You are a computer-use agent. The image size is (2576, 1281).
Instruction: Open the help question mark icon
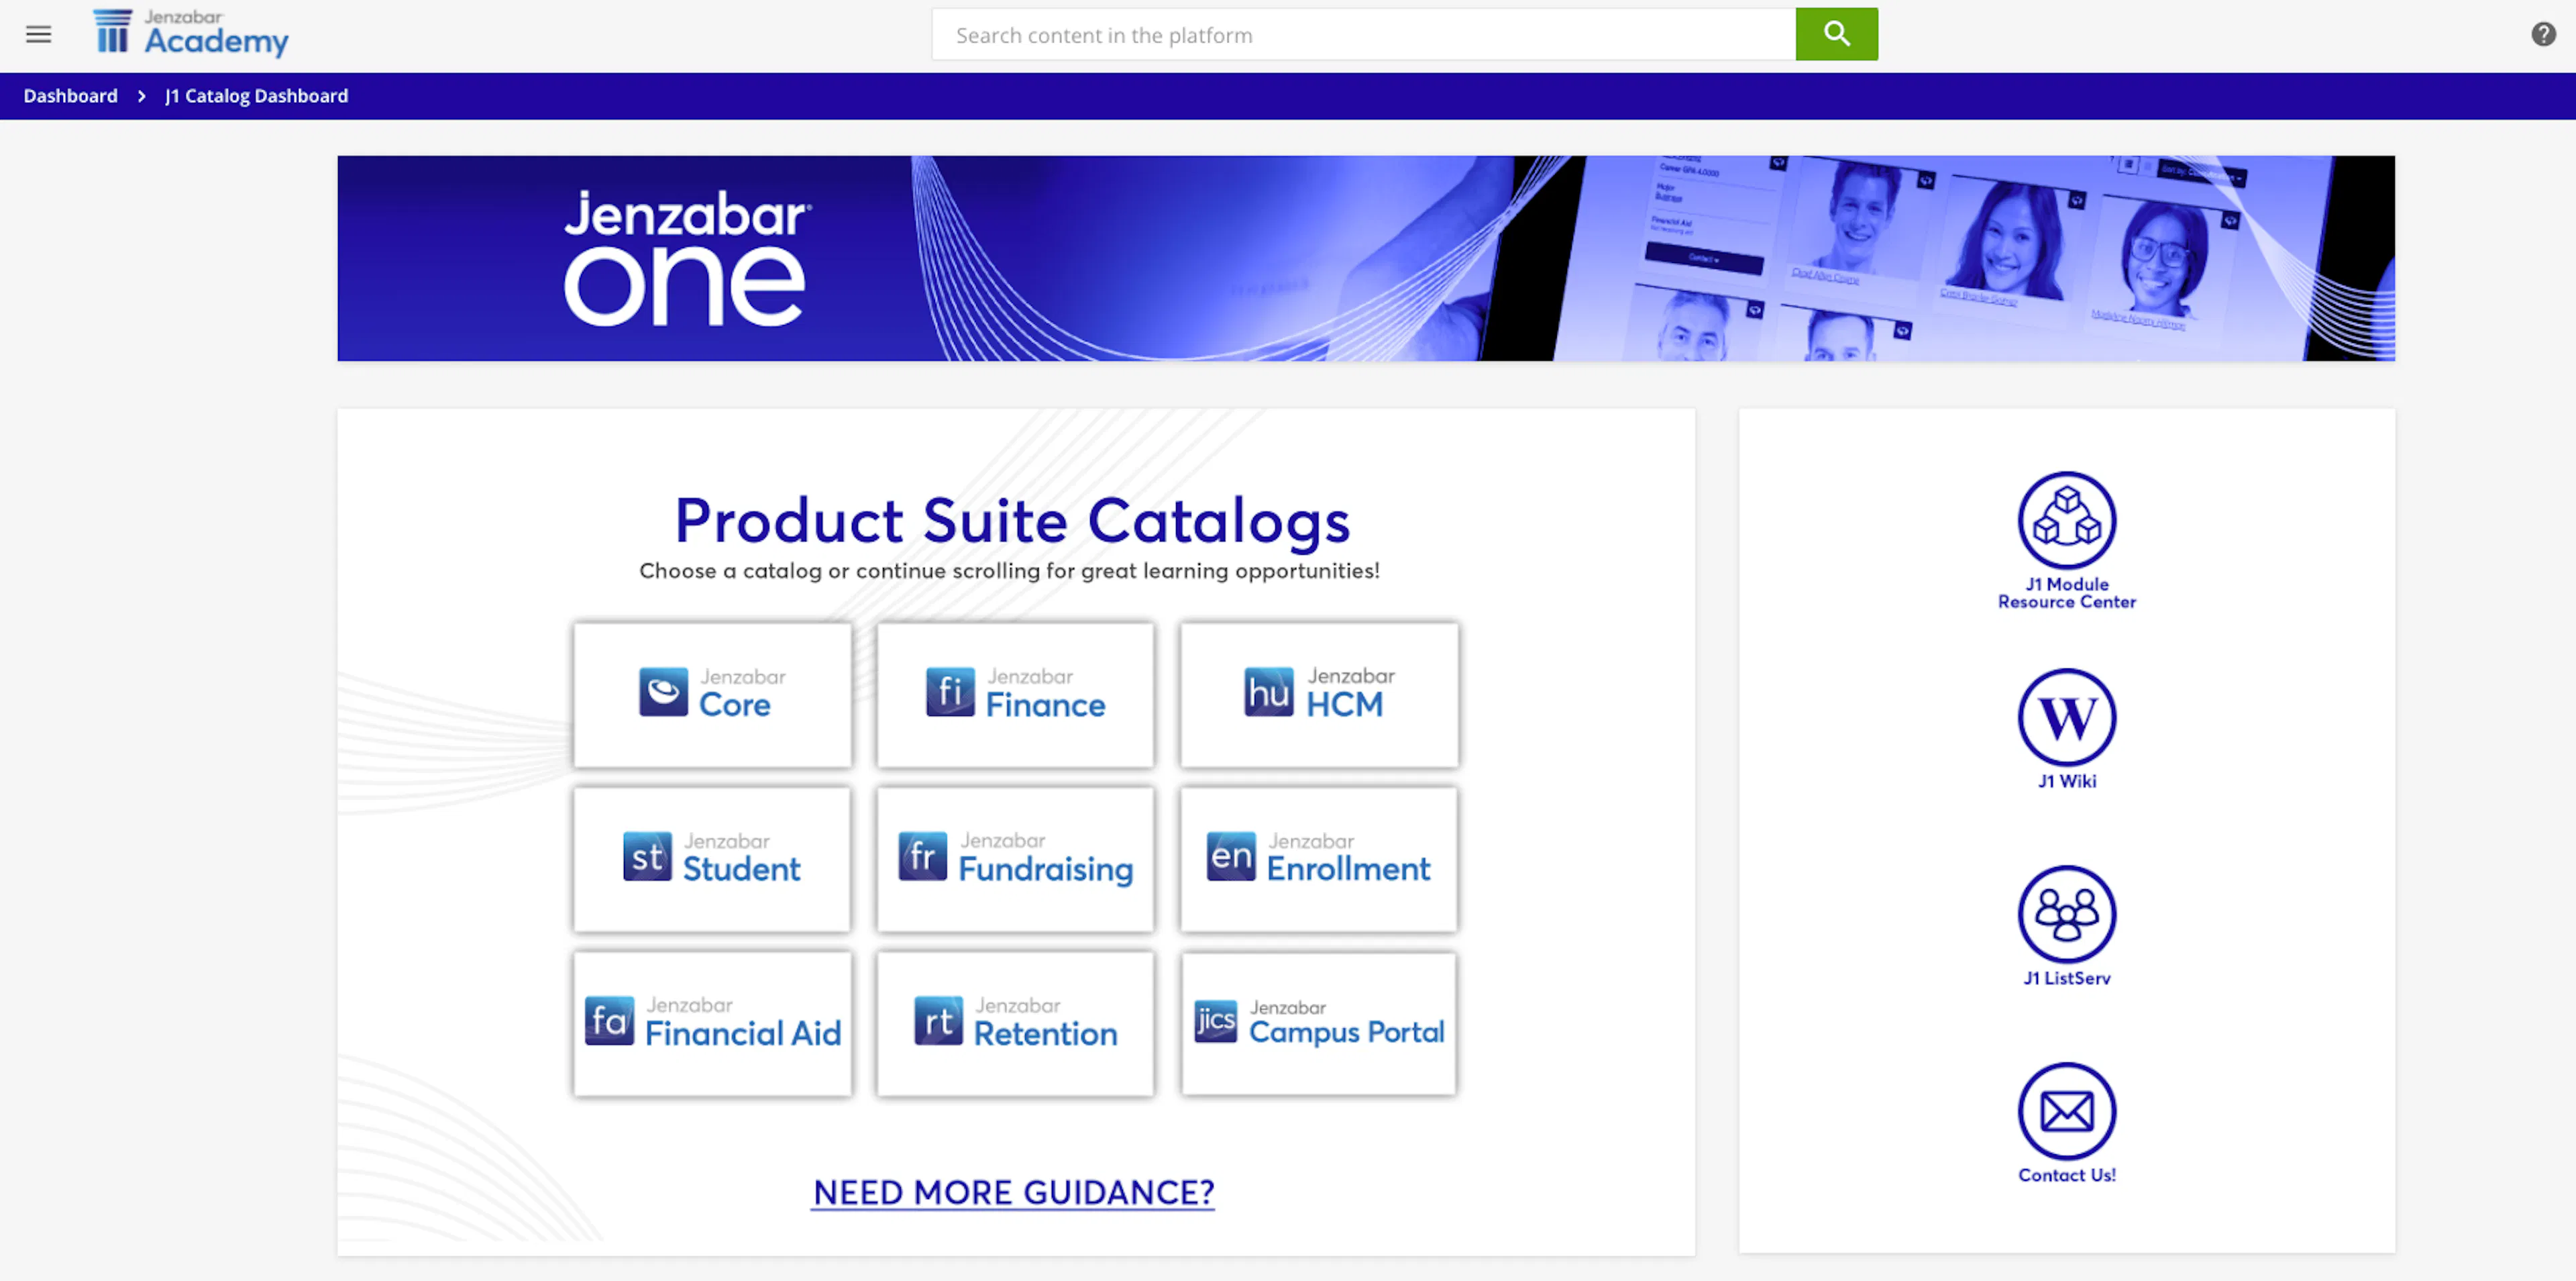2543,35
